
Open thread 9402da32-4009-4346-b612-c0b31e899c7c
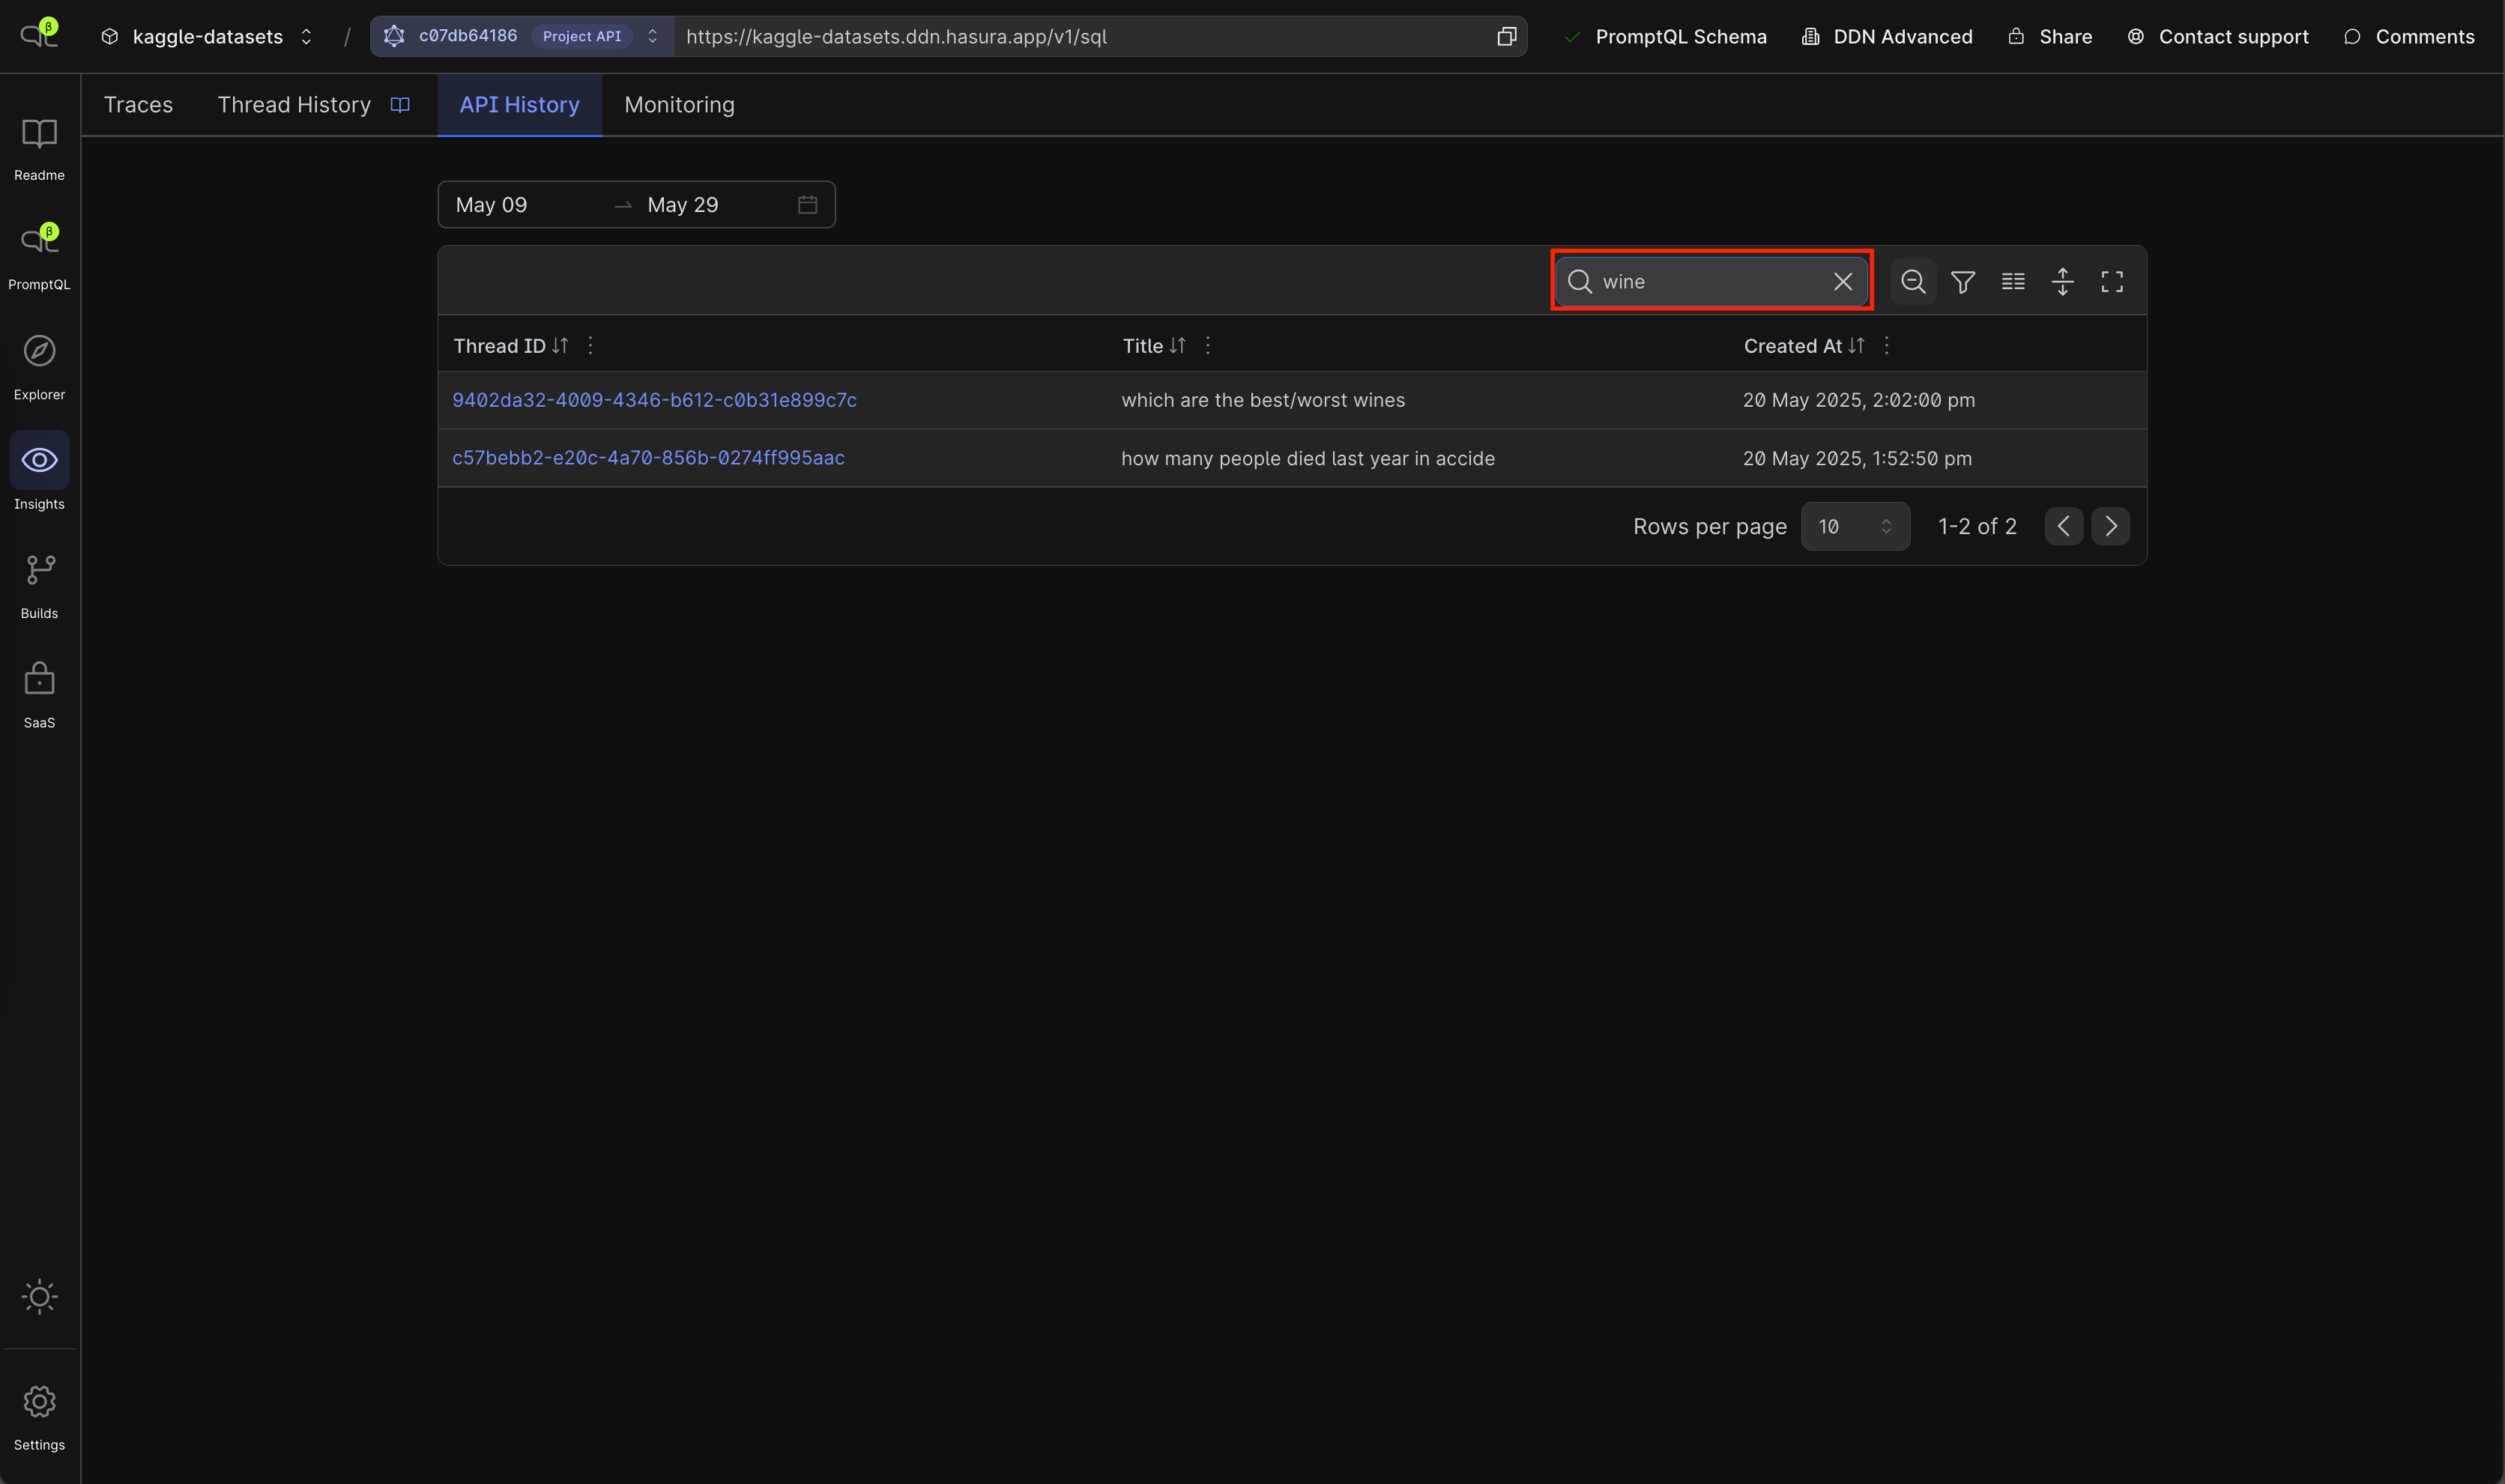[x=654, y=399]
